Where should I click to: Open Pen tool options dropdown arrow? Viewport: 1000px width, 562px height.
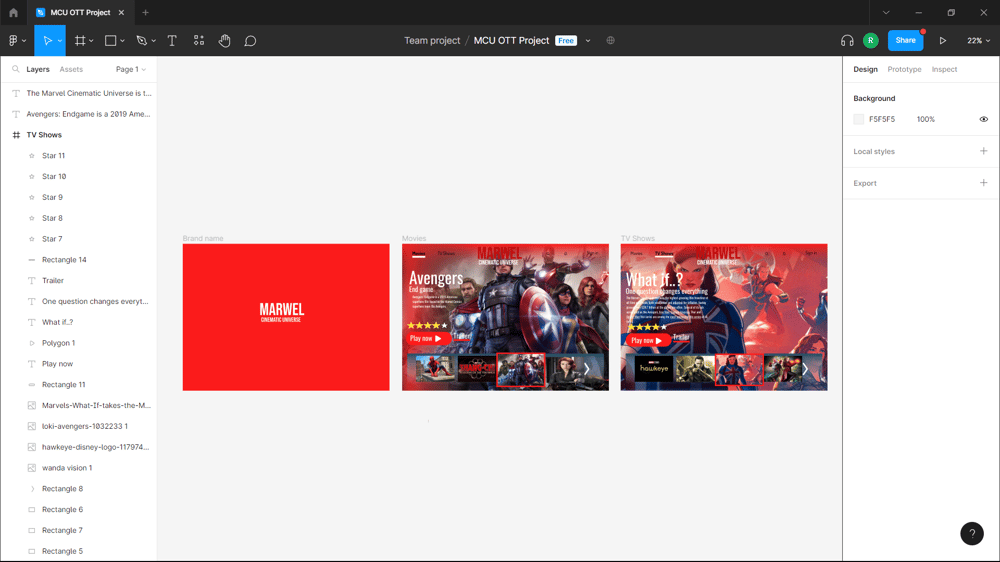coord(154,41)
